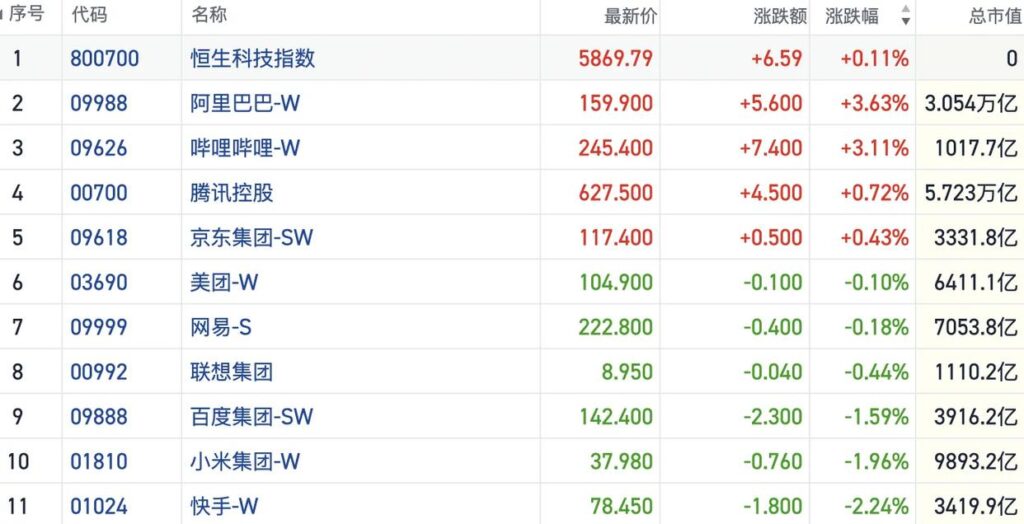This screenshot has width=1024, height=524.
Task: Open 腾讯控股 stock details
Action: pyautogui.click(x=232, y=193)
